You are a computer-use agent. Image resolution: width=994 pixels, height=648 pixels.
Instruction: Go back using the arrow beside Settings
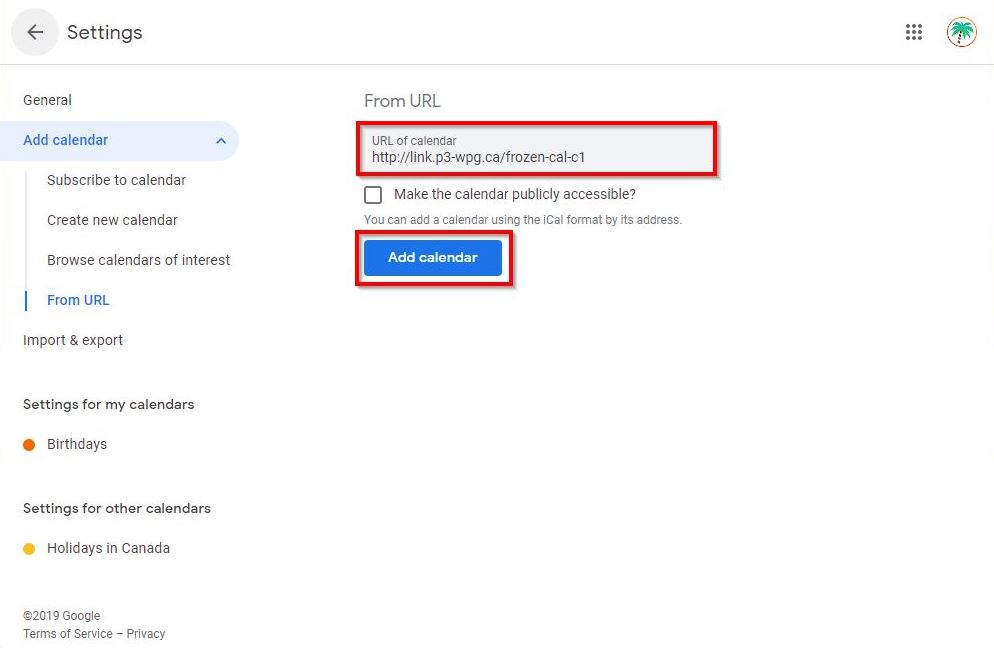click(35, 32)
